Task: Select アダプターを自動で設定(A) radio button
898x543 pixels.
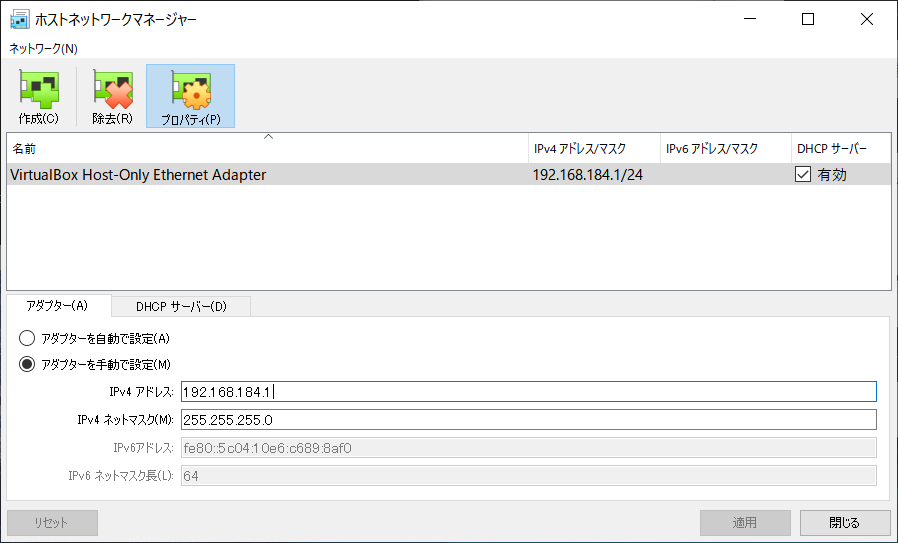Action: click(27, 339)
